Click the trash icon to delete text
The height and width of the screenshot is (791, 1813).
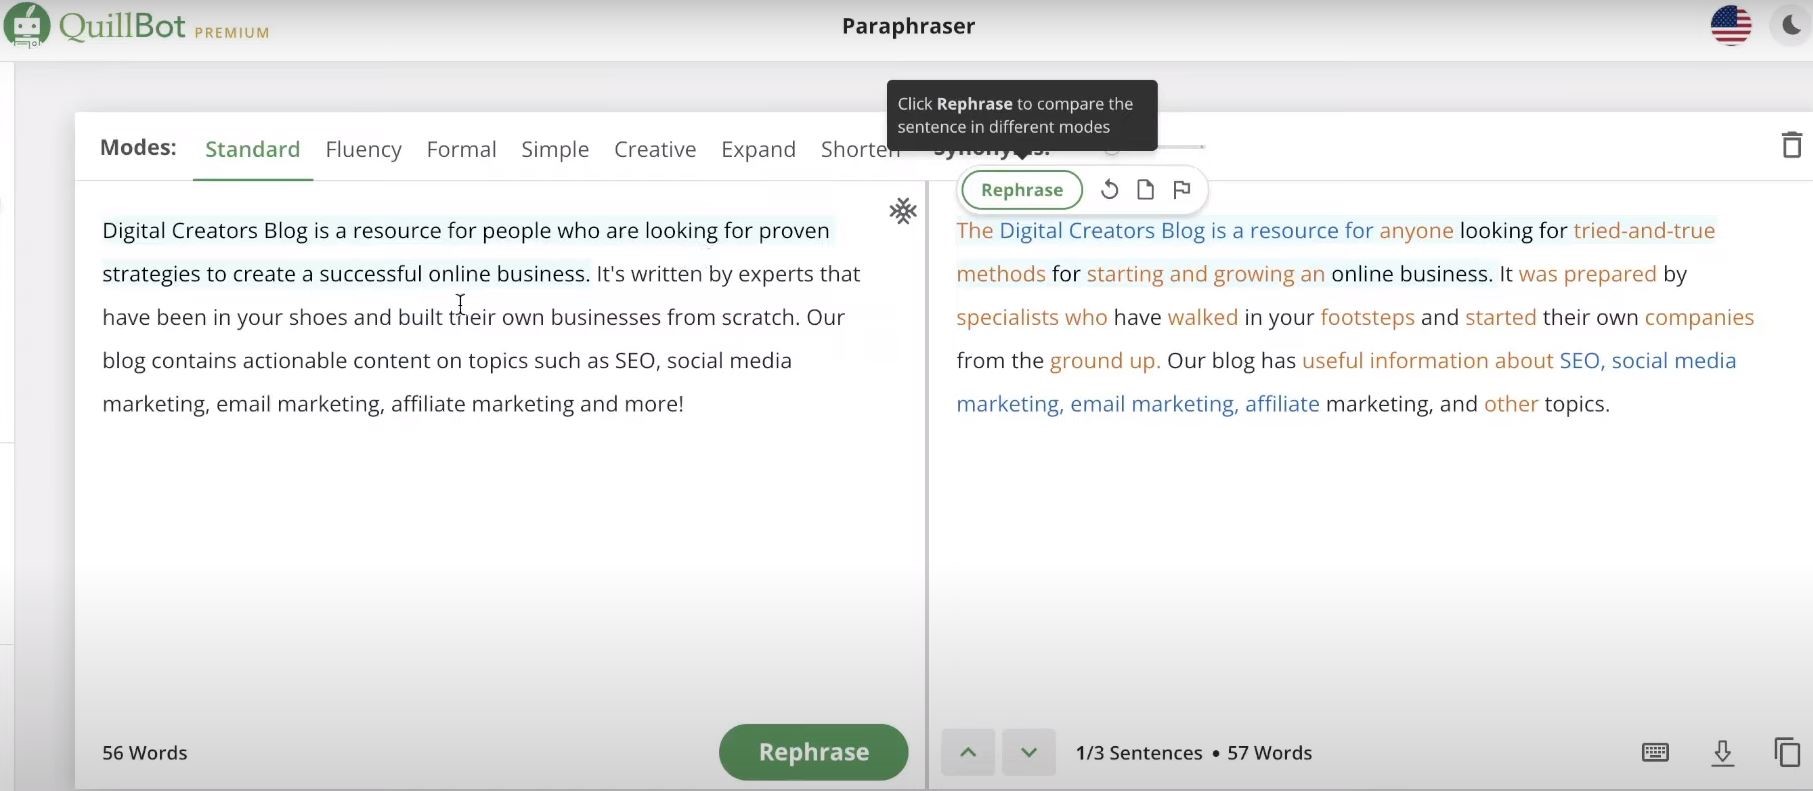click(1791, 146)
